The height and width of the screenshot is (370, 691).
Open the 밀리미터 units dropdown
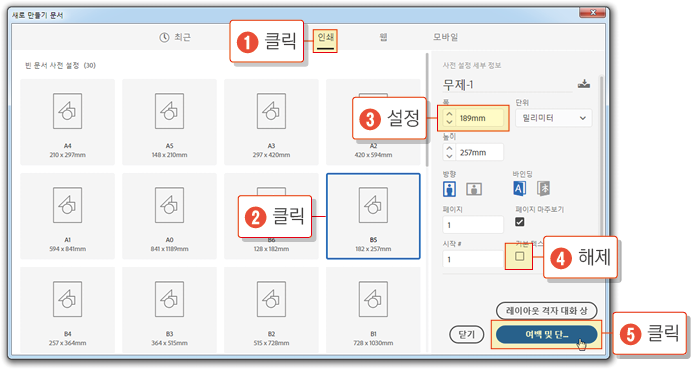[x=554, y=118]
